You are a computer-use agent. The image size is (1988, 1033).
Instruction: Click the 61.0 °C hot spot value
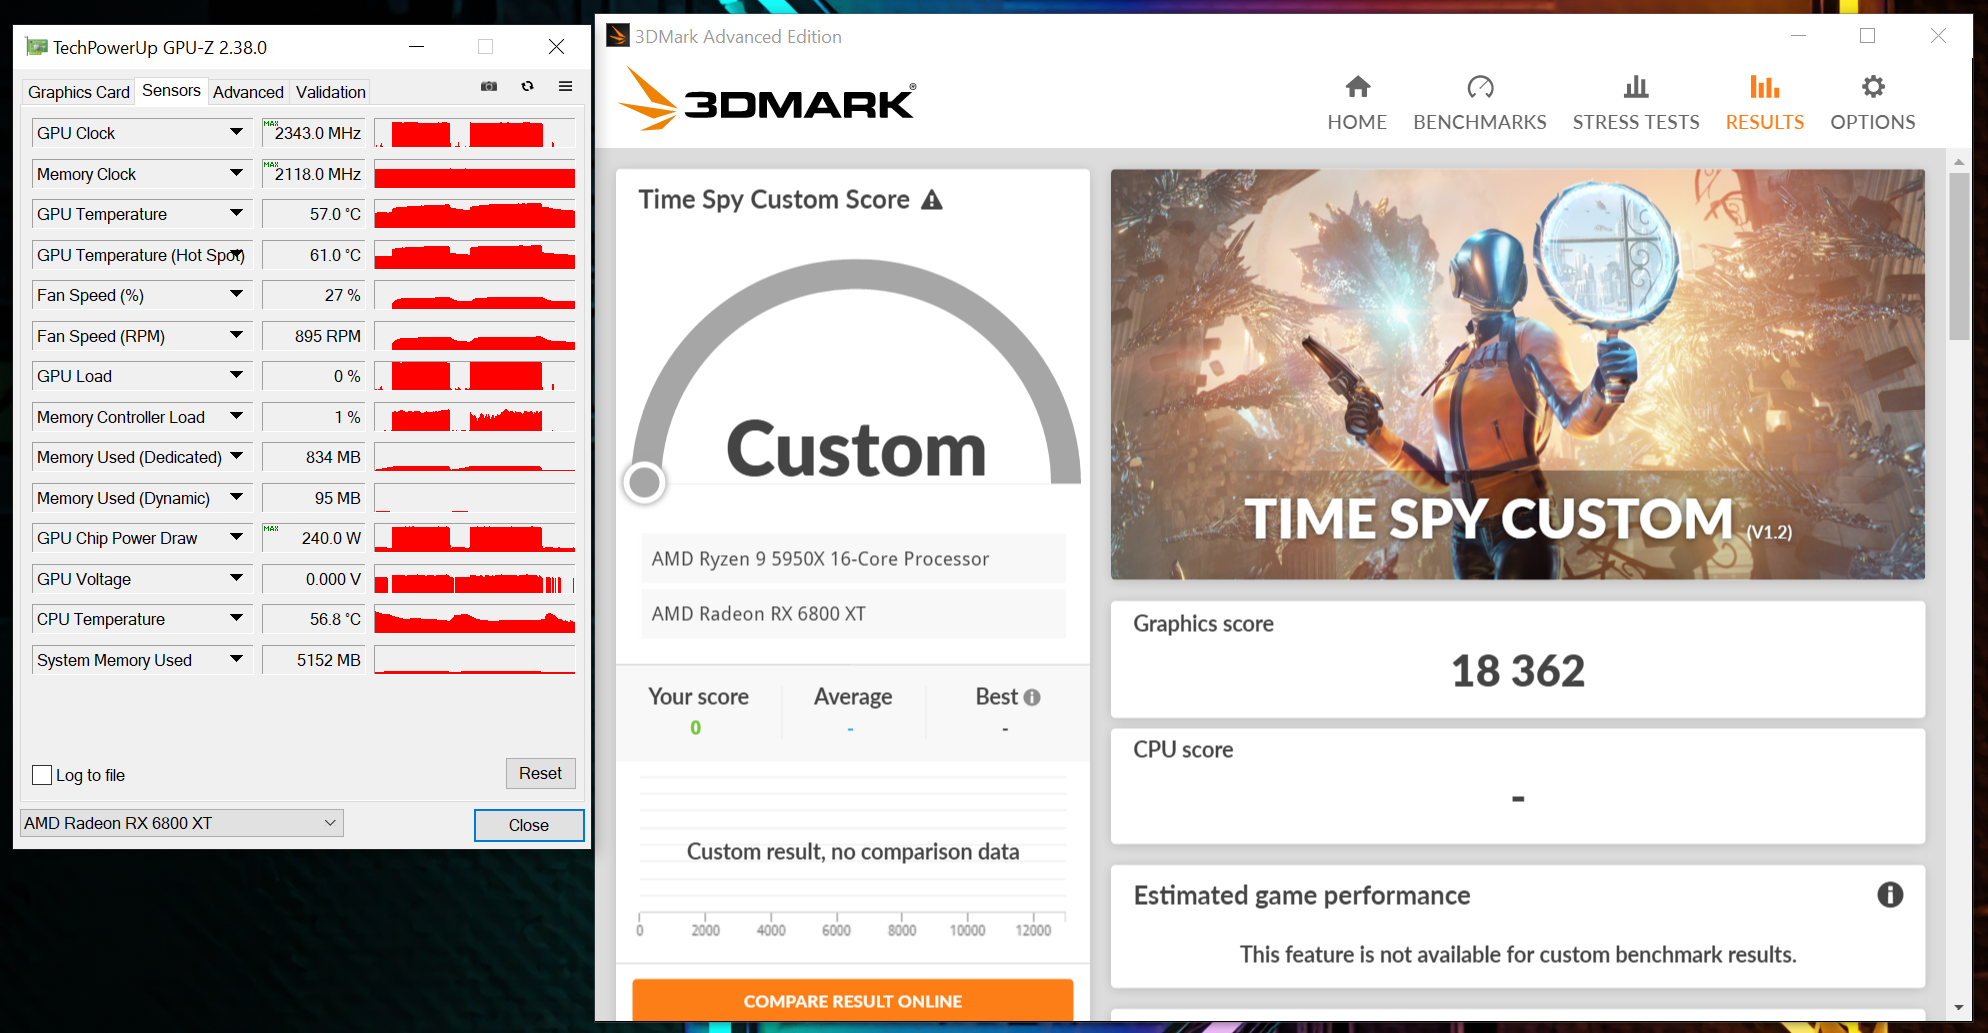click(x=313, y=254)
